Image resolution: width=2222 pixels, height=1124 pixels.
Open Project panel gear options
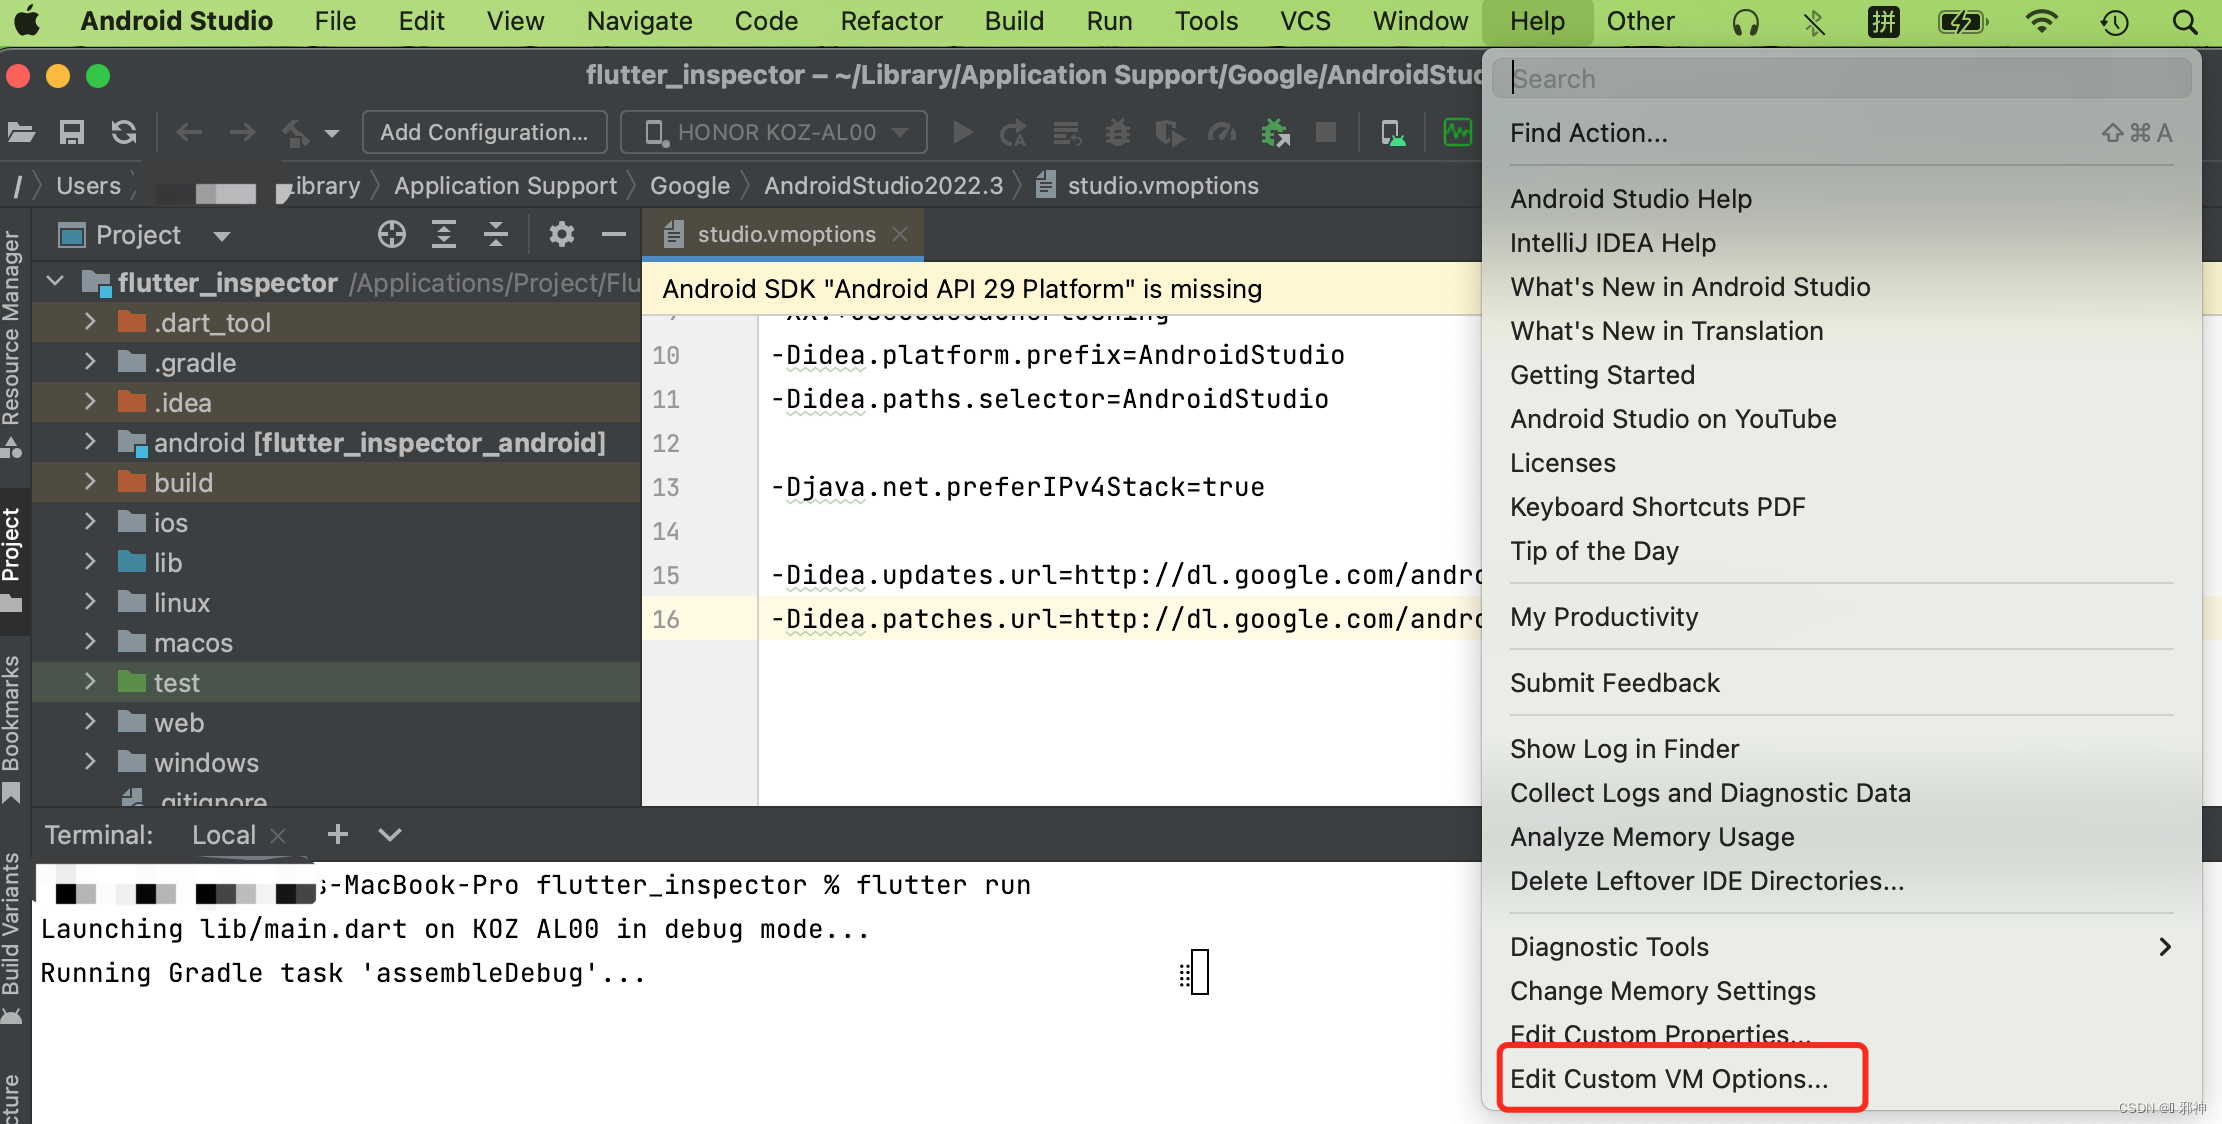pyautogui.click(x=562, y=235)
